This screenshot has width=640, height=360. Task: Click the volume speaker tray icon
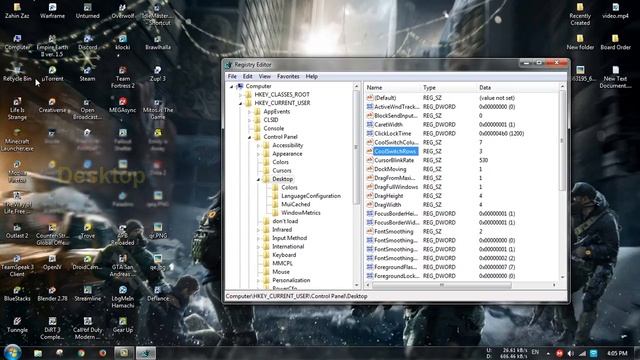coord(571,353)
